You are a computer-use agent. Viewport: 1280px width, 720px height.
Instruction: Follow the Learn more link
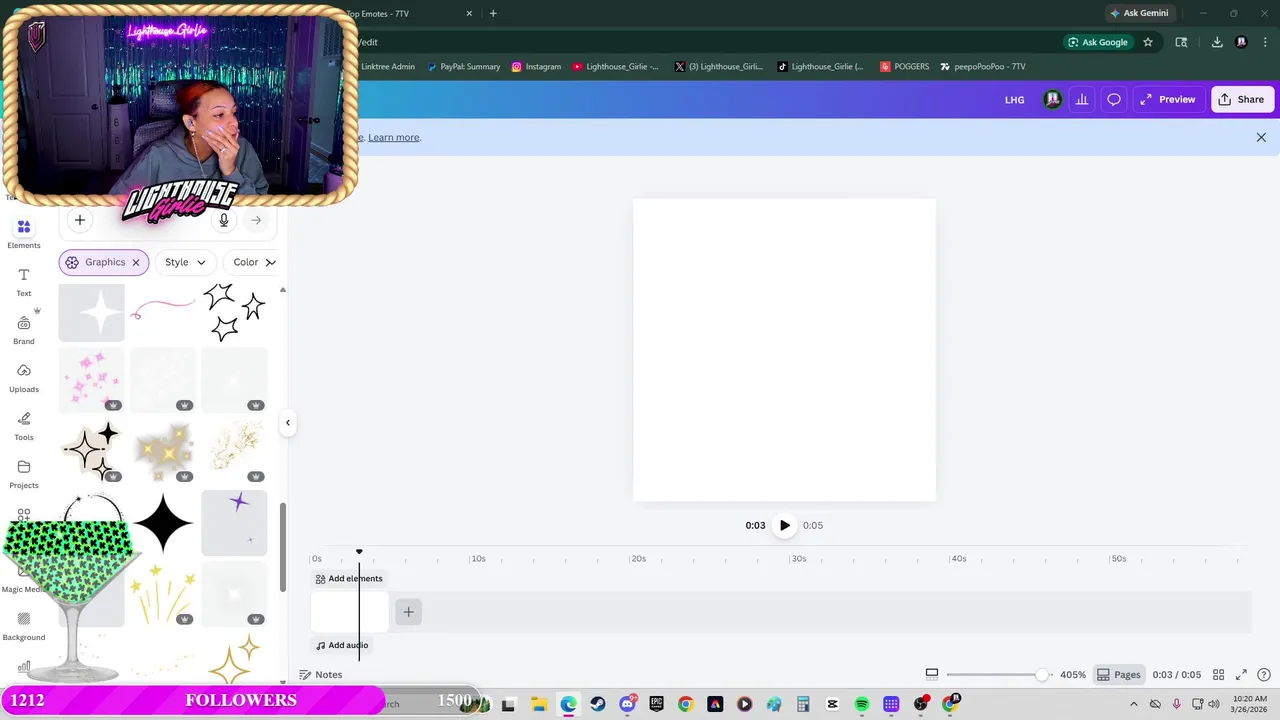click(x=394, y=137)
